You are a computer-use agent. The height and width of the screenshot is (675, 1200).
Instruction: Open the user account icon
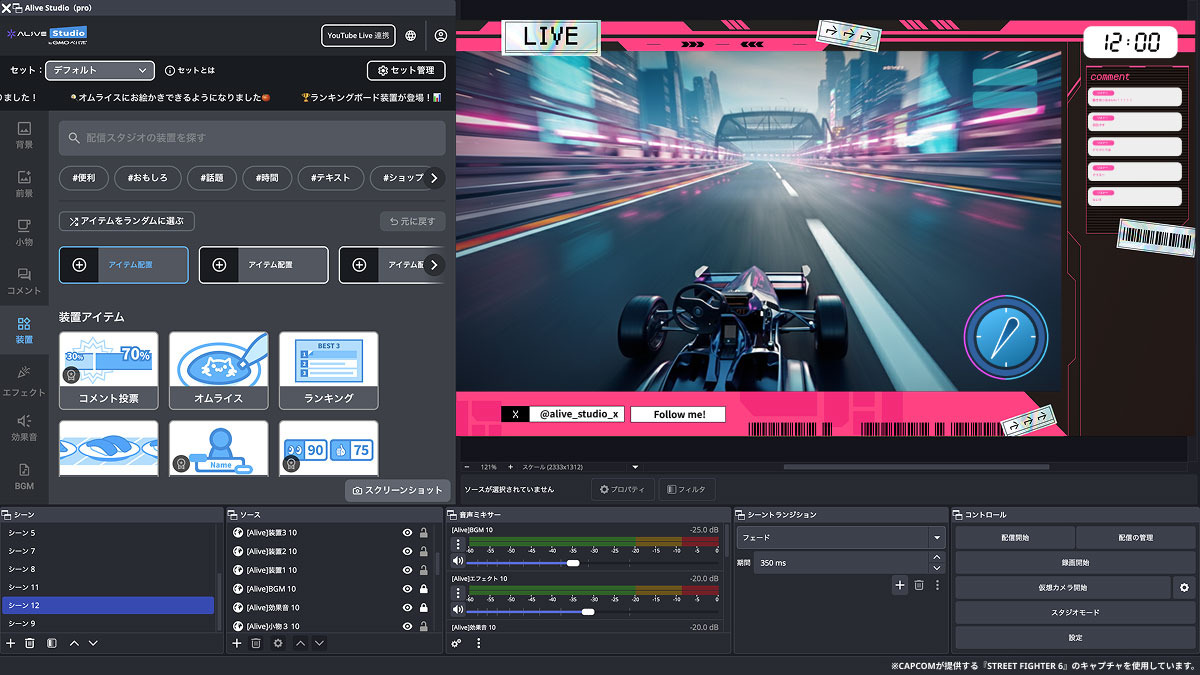coord(441,36)
